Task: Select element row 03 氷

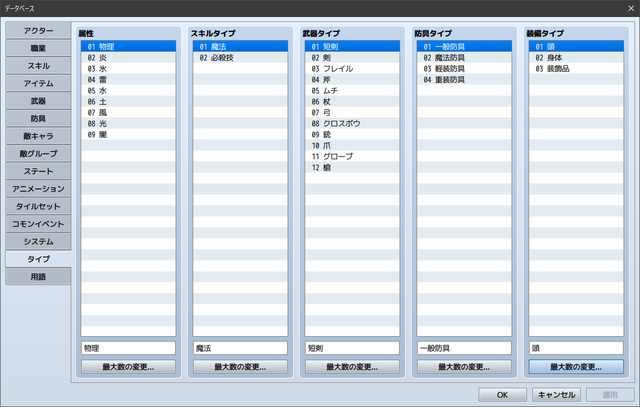Action: pyautogui.click(x=128, y=69)
